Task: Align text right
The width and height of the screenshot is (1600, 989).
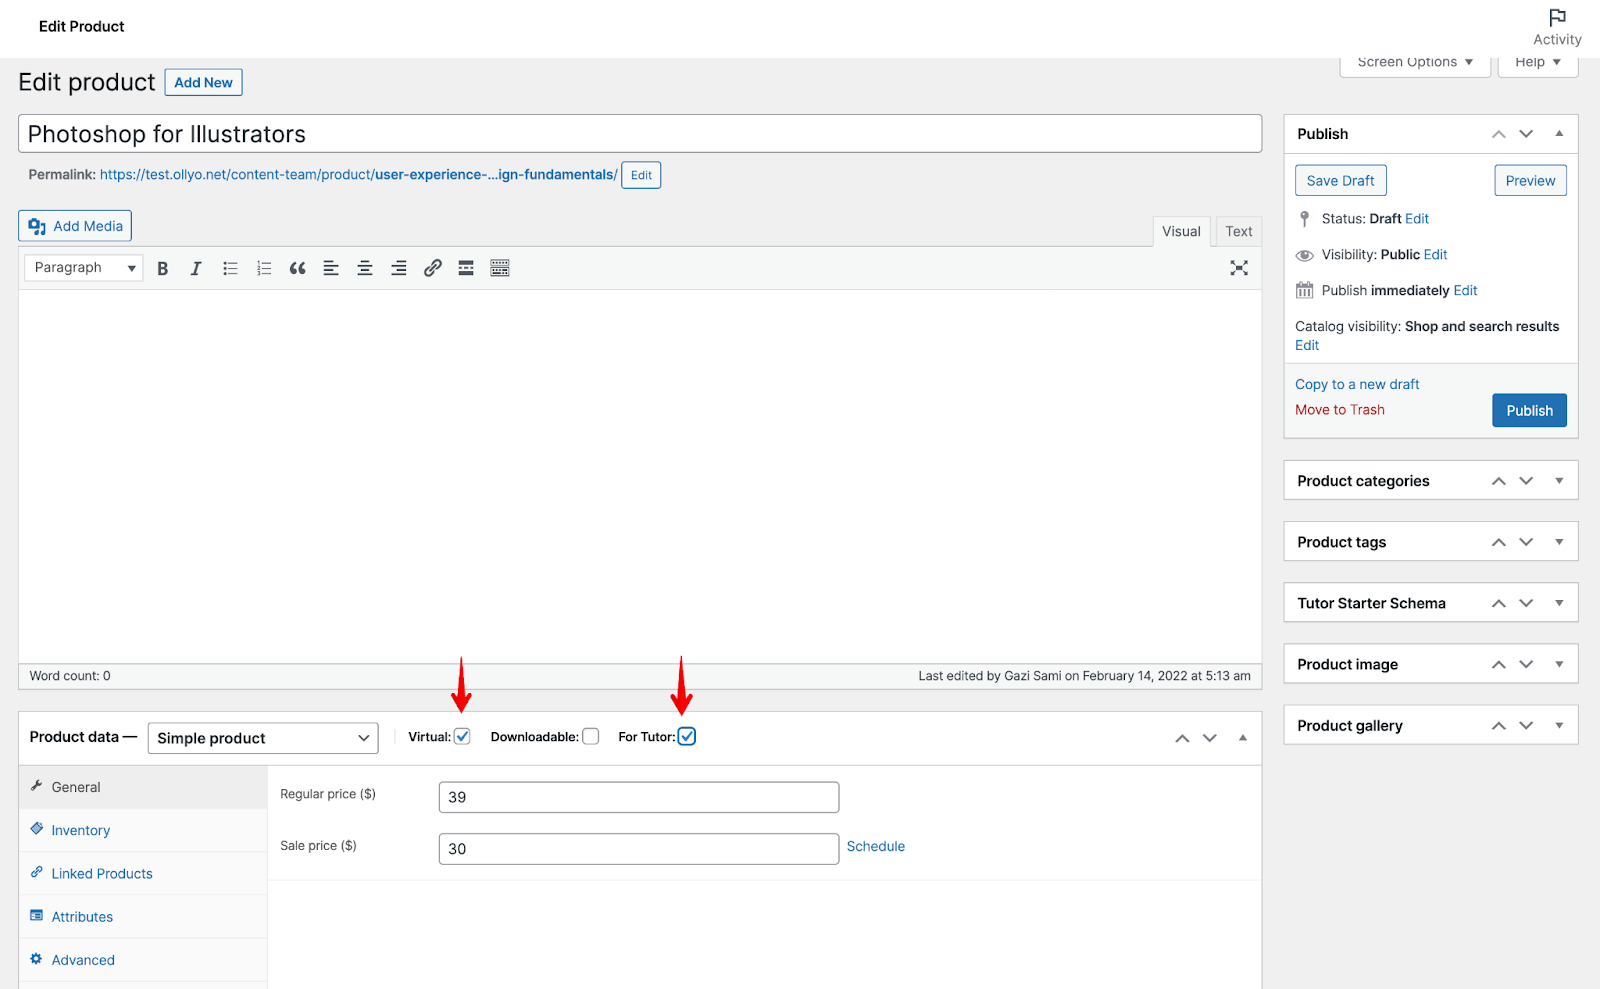Action: [399, 268]
